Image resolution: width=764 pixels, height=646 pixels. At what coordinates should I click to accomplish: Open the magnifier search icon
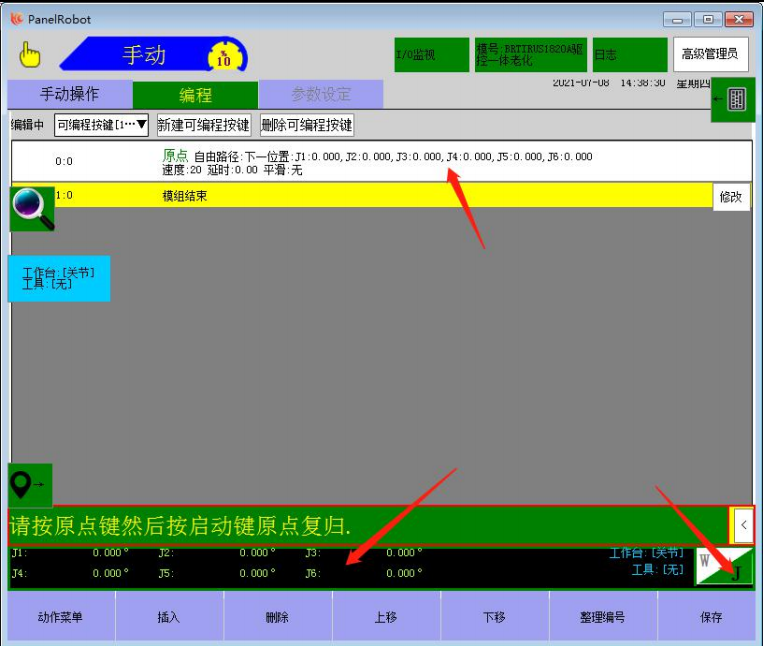pos(32,209)
